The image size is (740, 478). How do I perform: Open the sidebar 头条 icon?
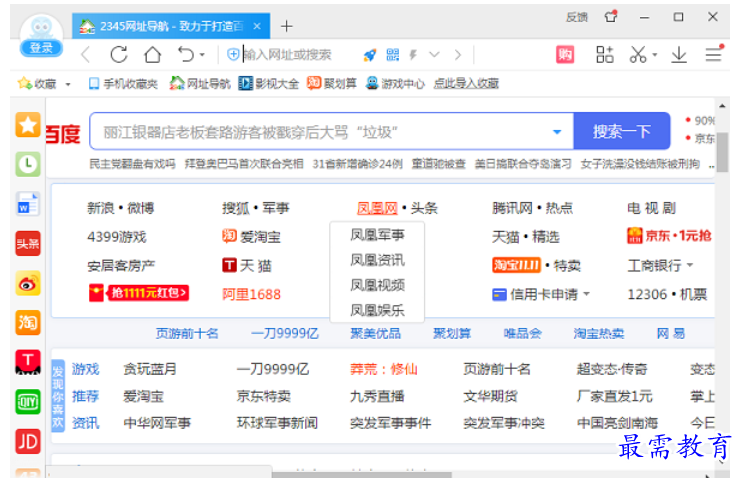coord(28,243)
